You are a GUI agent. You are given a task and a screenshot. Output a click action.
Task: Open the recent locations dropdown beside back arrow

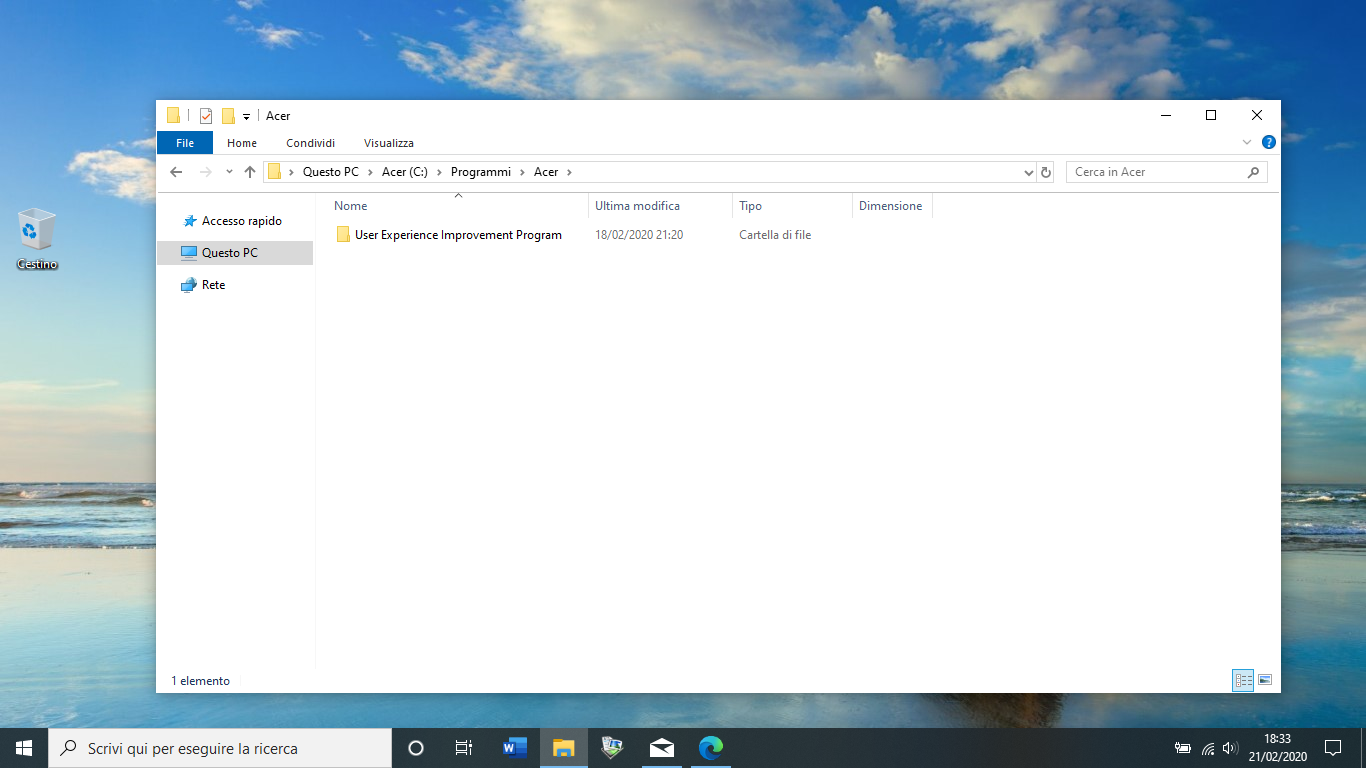point(229,171)
